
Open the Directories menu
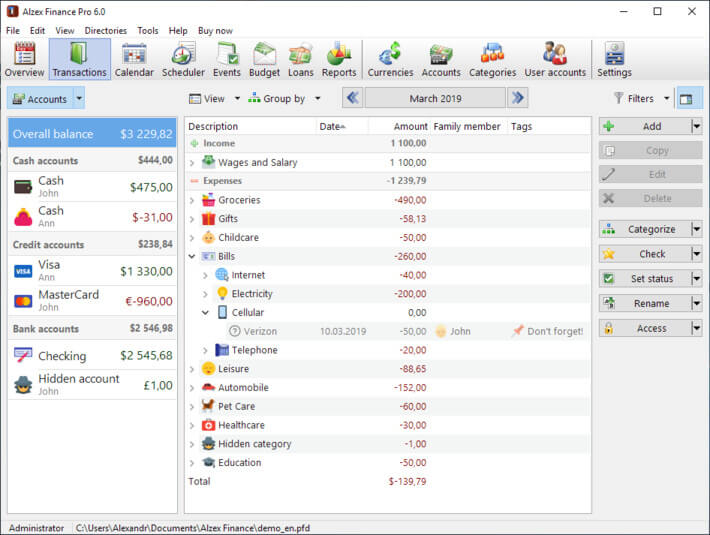coord(106,31)
